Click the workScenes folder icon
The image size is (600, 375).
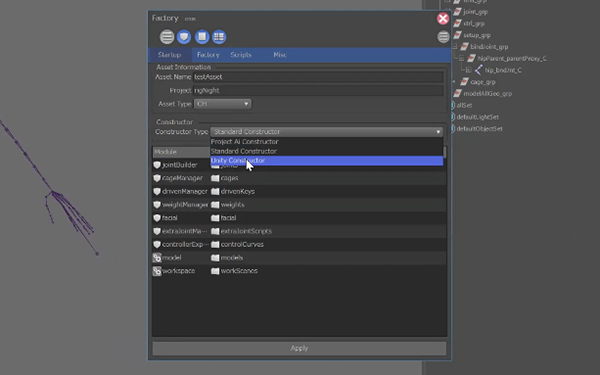pyautogui.click(x=215, y=271)
